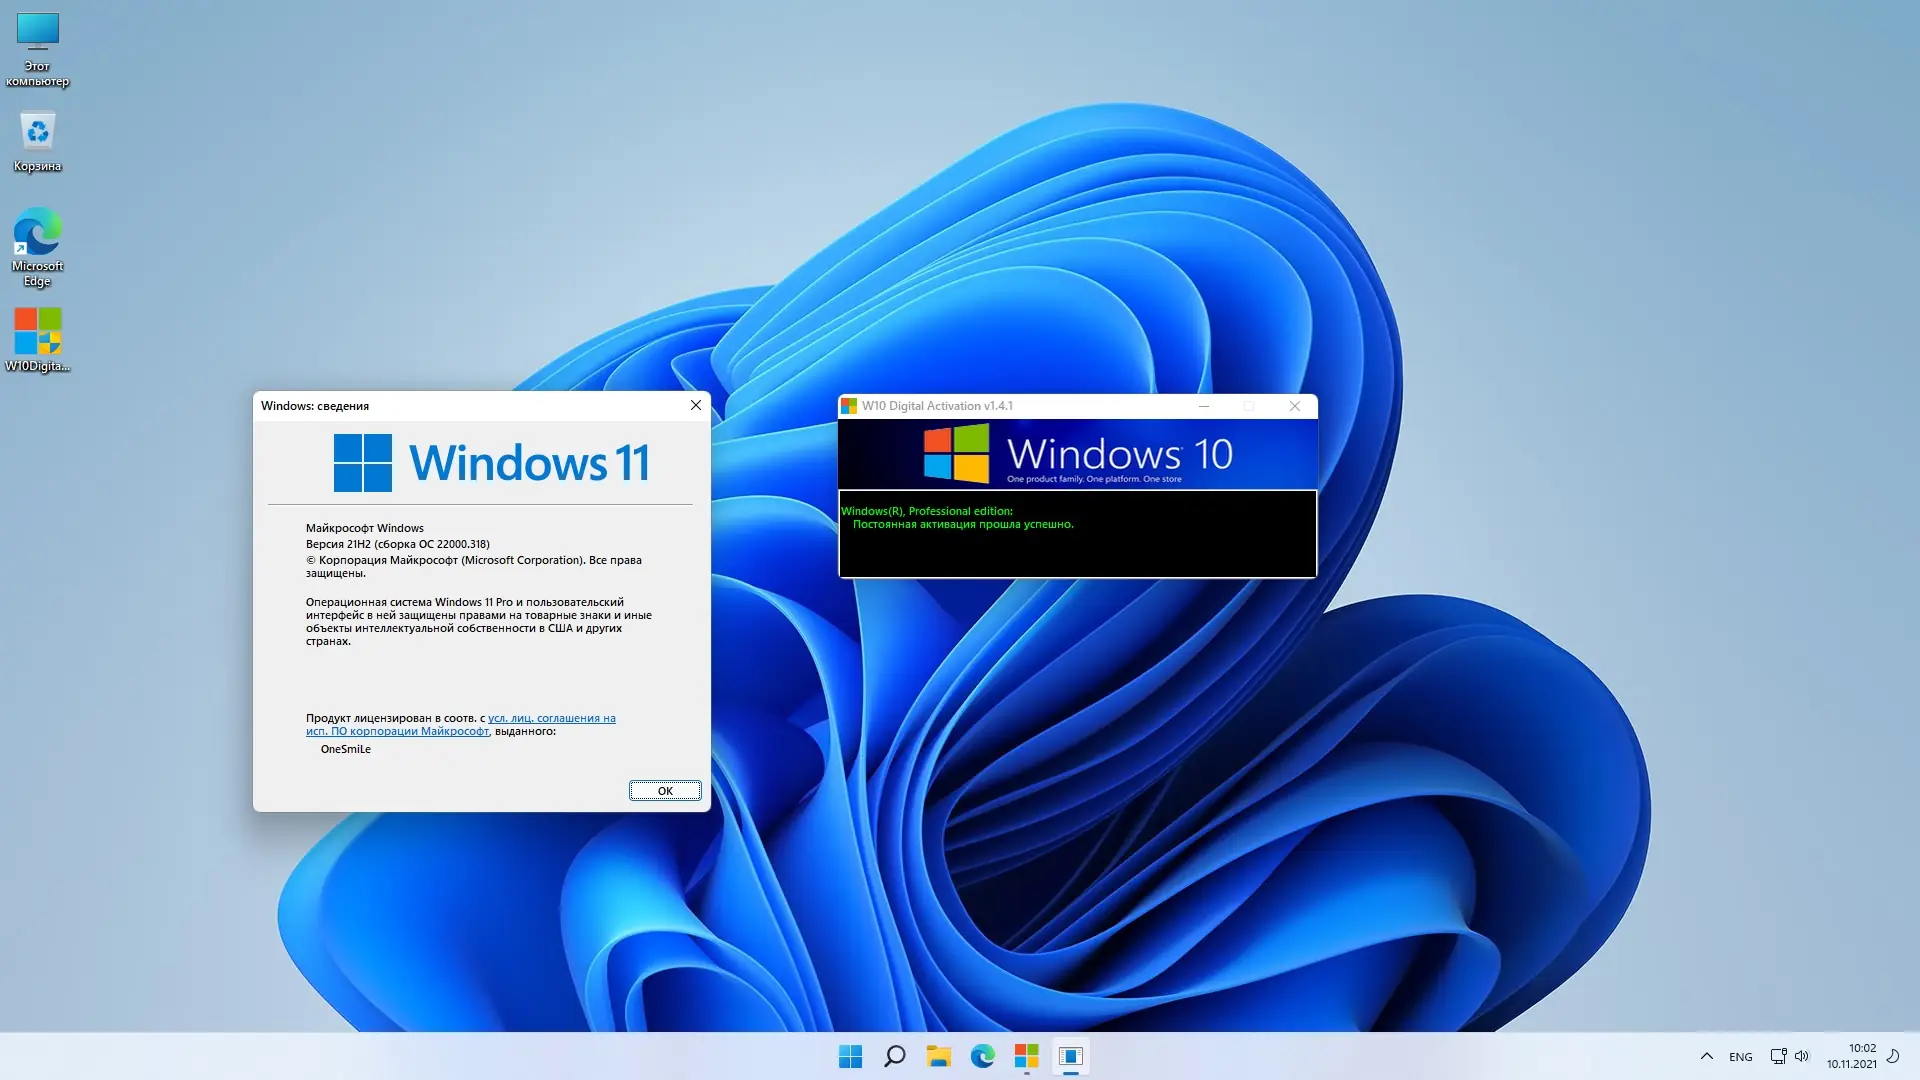The height and width of the screenshot is (1080, 1920).
Task: Open volume speaker tray icon
Action: [x=1802, y=1056]
